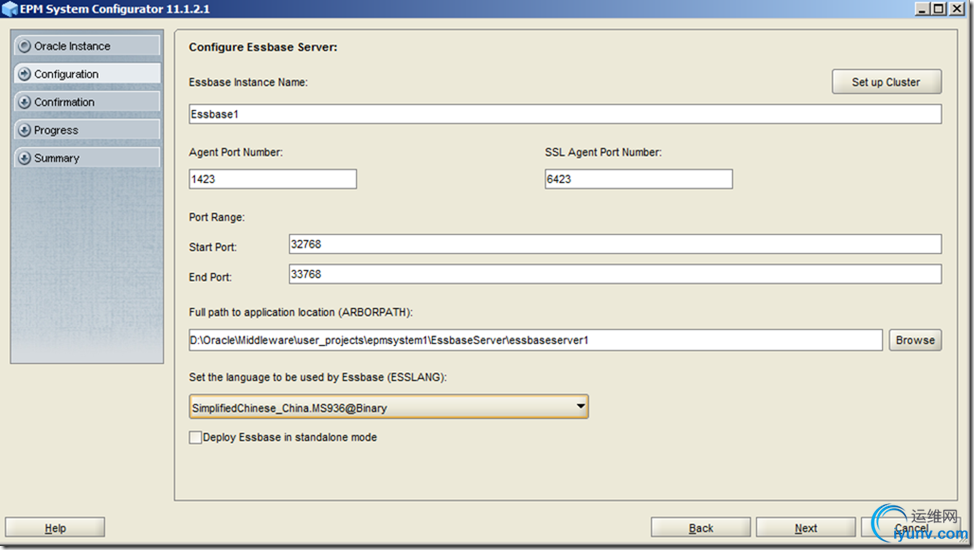Click the Cancel button
Viewport: 974px width, 550px height.
tap(911, 528)
